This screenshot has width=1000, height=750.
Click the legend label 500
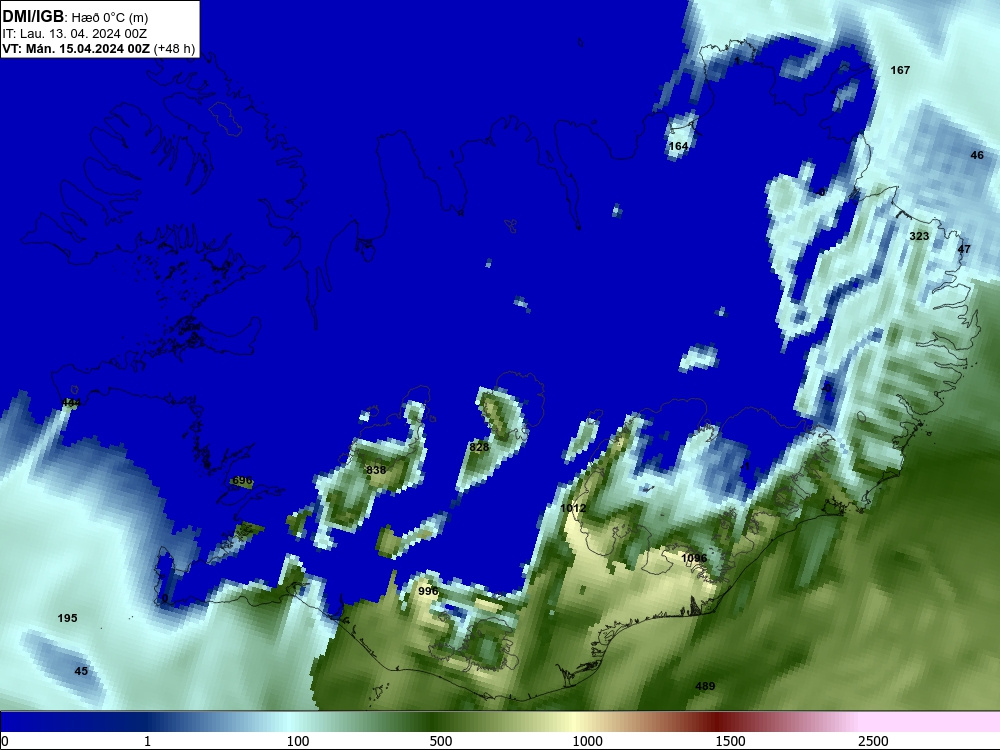click(x=441, y=741)
